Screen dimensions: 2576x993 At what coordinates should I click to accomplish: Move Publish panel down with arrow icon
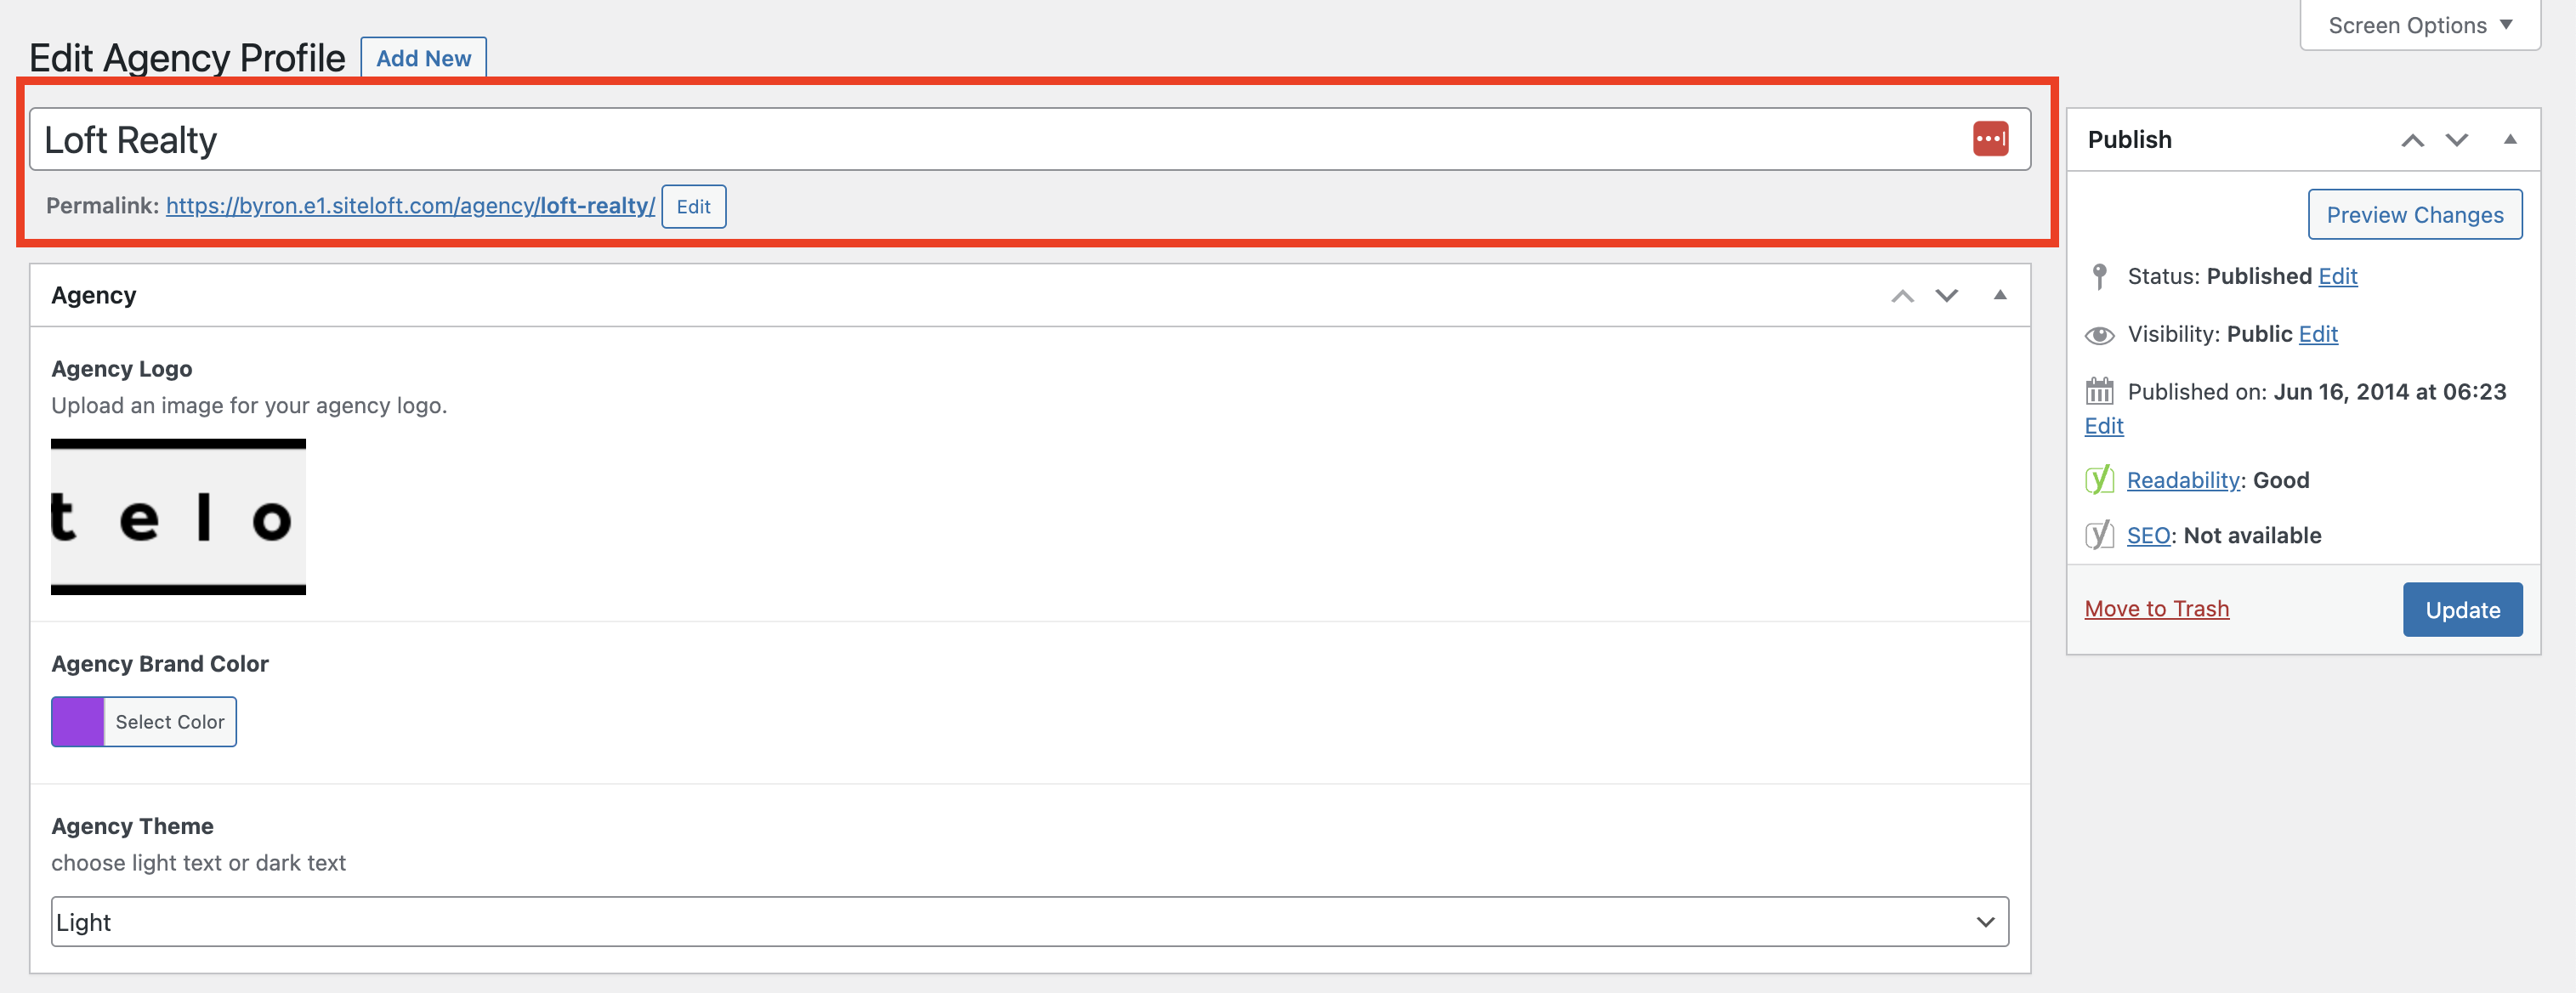tap(2456, 140)
